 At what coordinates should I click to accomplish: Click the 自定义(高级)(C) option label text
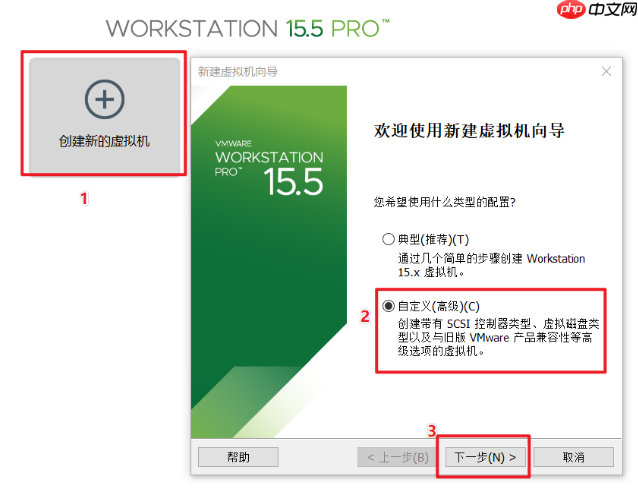pos(439,306)
